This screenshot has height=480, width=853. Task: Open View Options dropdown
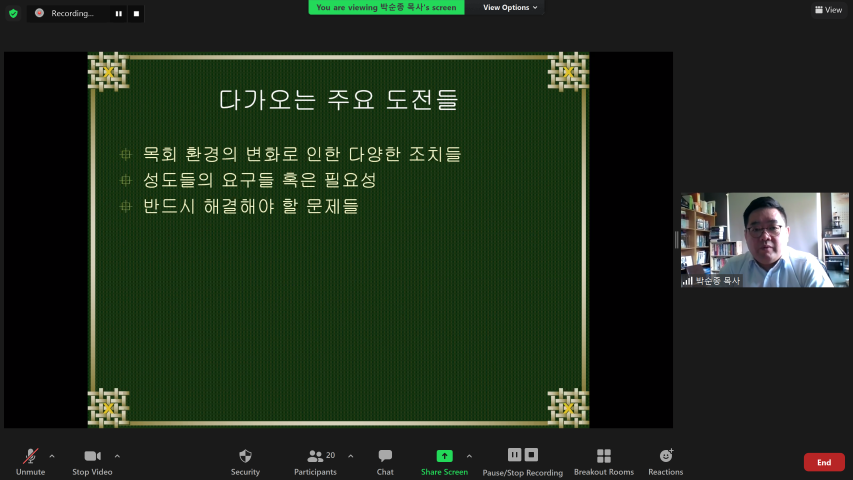point(510,8)
